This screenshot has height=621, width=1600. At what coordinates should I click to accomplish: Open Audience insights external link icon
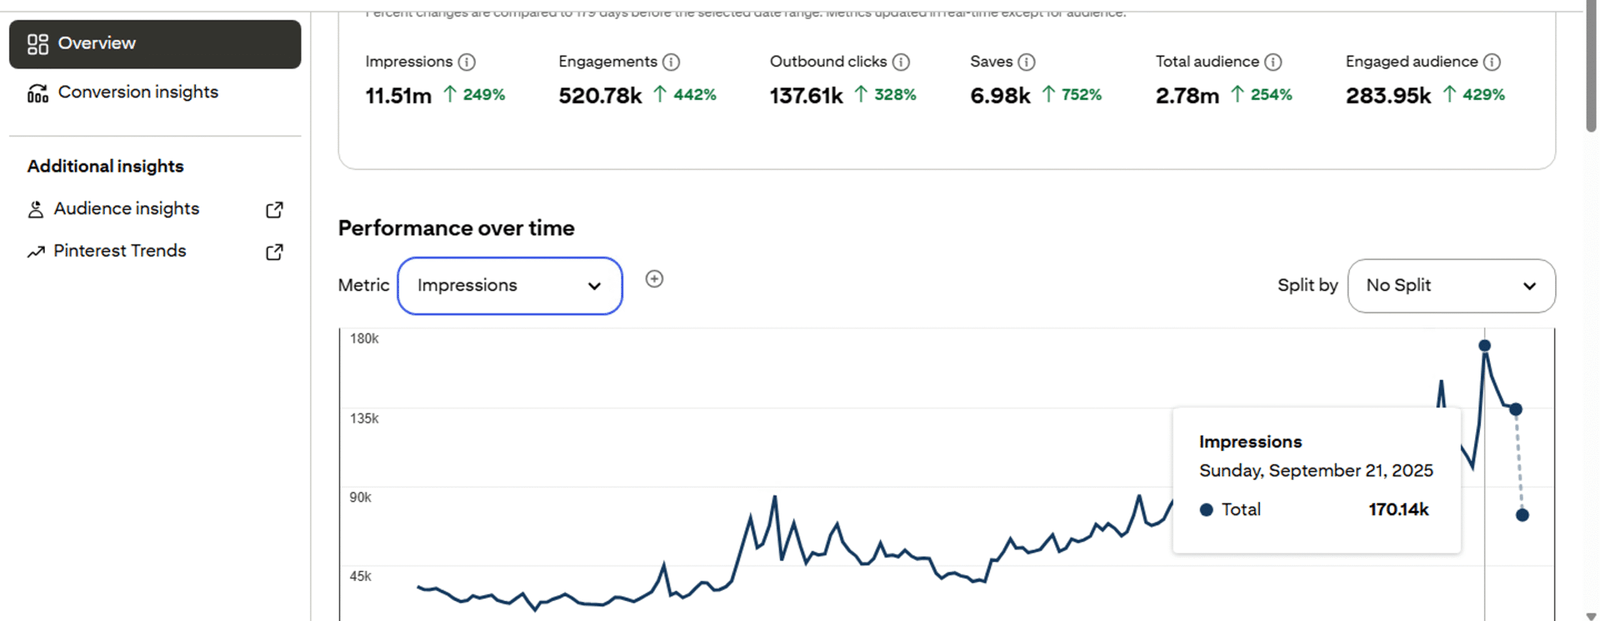(x=274, y=210)
